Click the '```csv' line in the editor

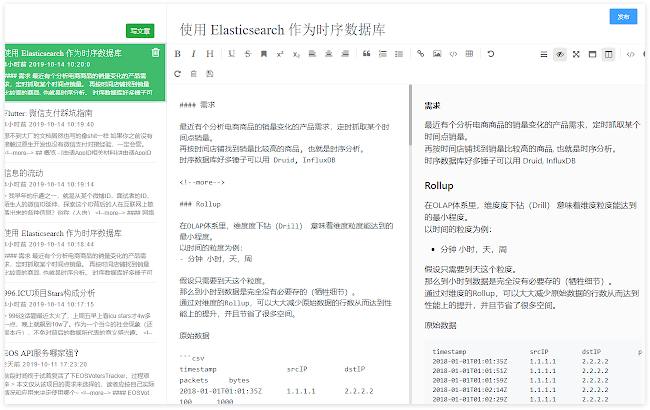click(x=192, y=358)
